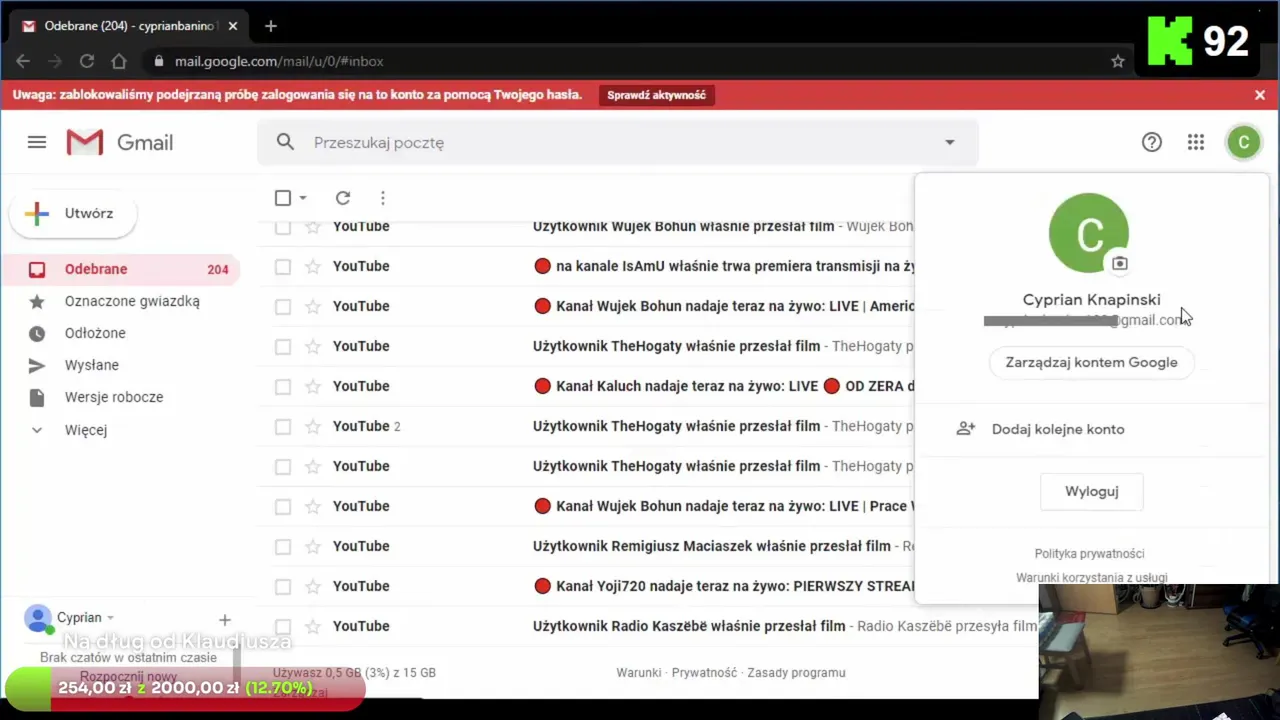Screen dimensions: 1280x720
Task: Star the Yoji720 live email
Action: point(313,586)
